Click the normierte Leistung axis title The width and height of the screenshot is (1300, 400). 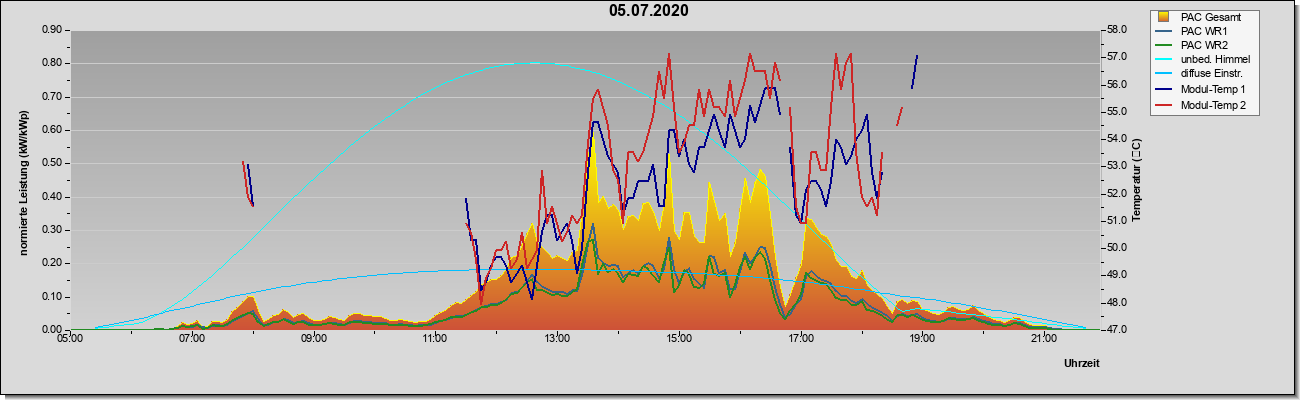[23, 180]
